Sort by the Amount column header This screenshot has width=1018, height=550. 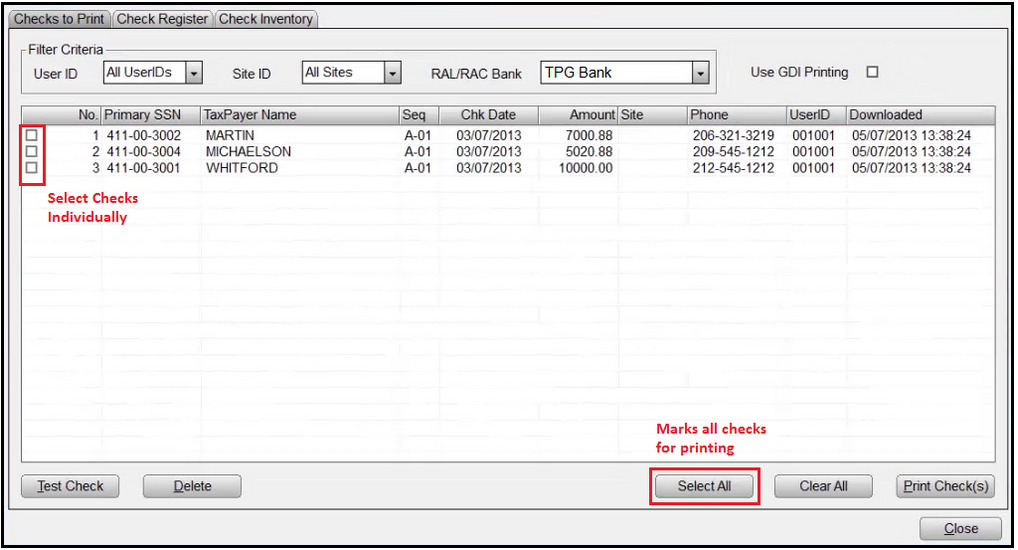point(578,115)
